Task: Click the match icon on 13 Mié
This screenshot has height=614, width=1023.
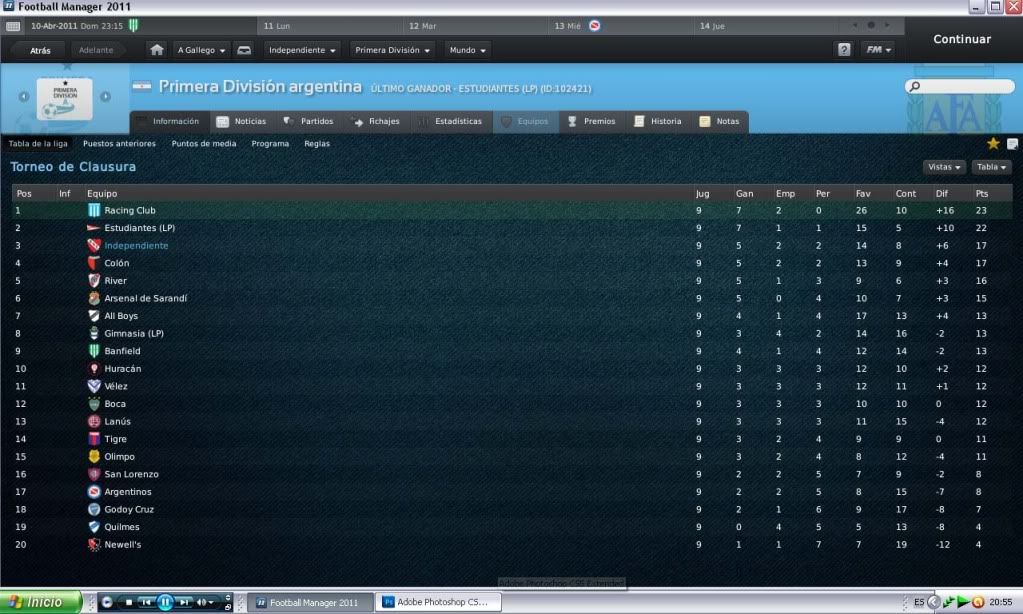Action: [x=594, y=25]
